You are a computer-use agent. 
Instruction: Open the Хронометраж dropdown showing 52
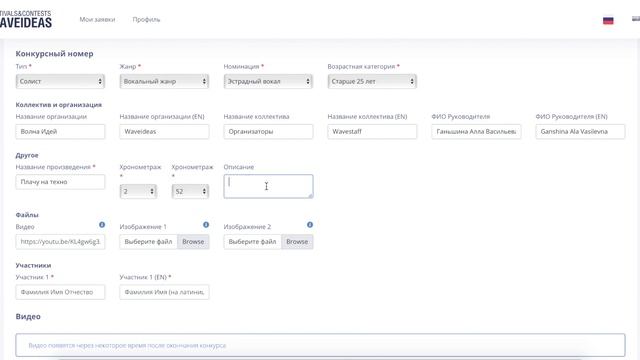coord(190,191)
